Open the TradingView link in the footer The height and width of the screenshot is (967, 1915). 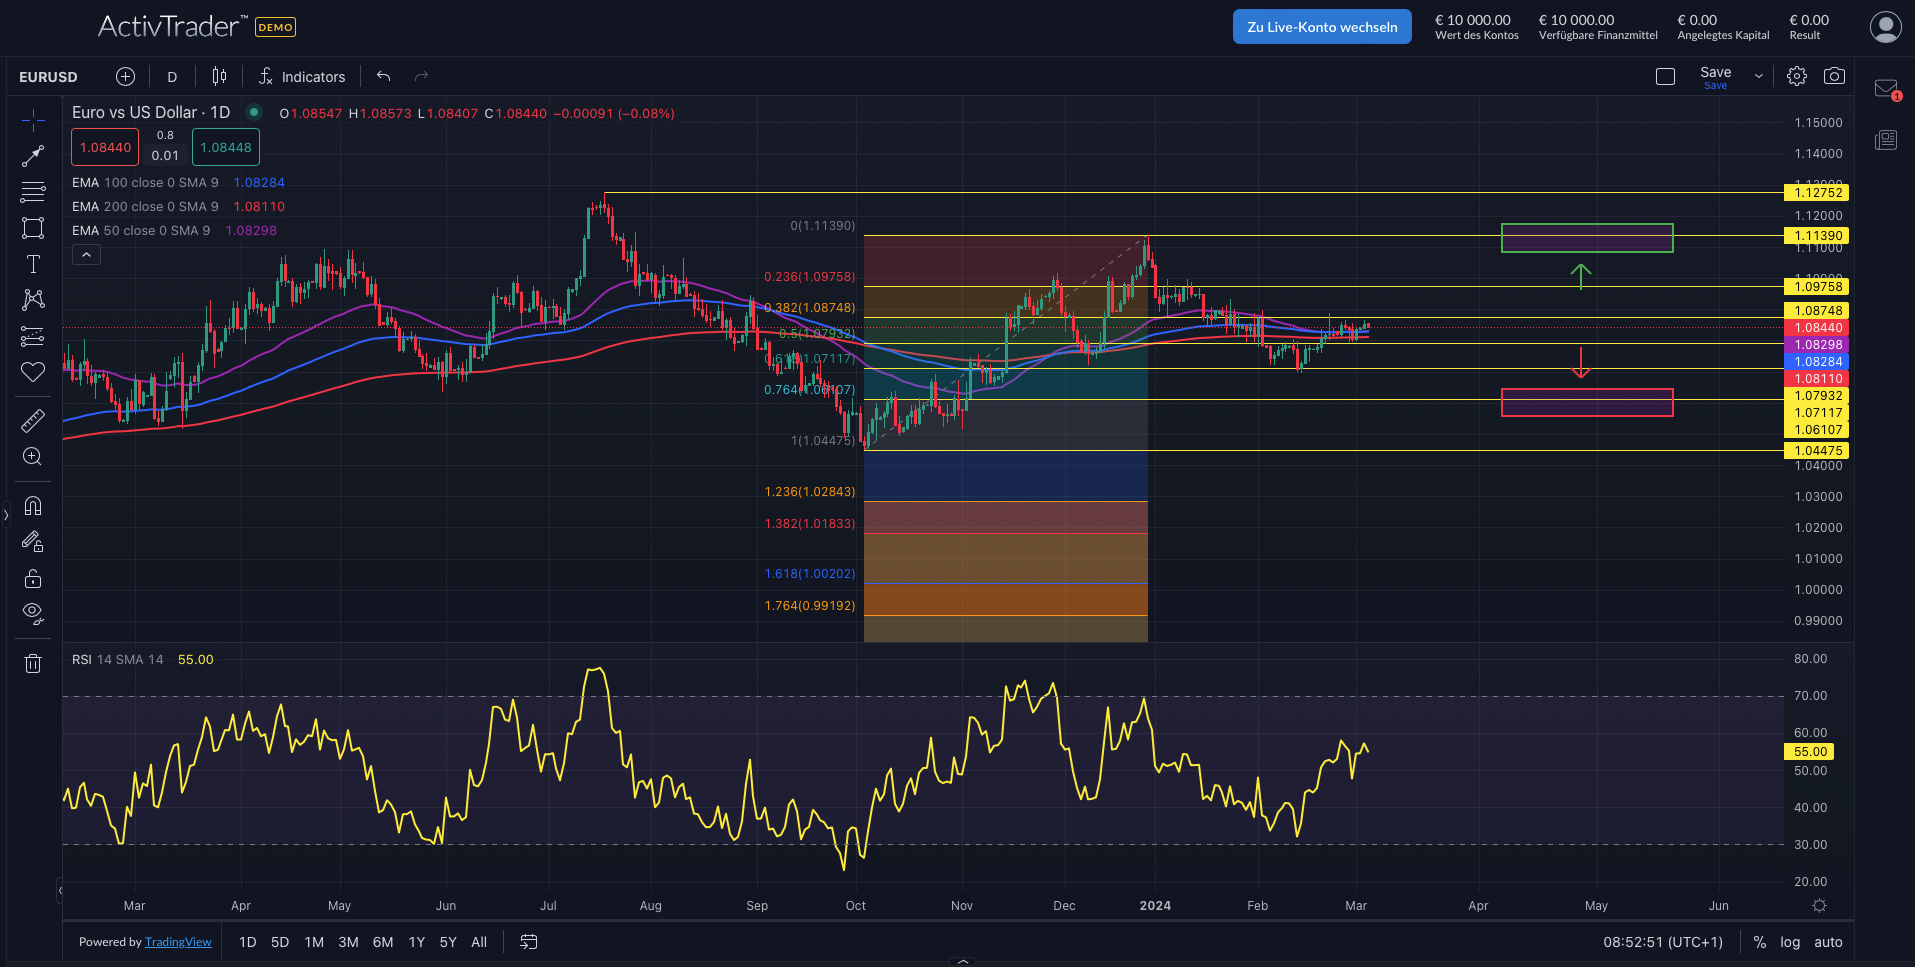[x=178, y=941]
